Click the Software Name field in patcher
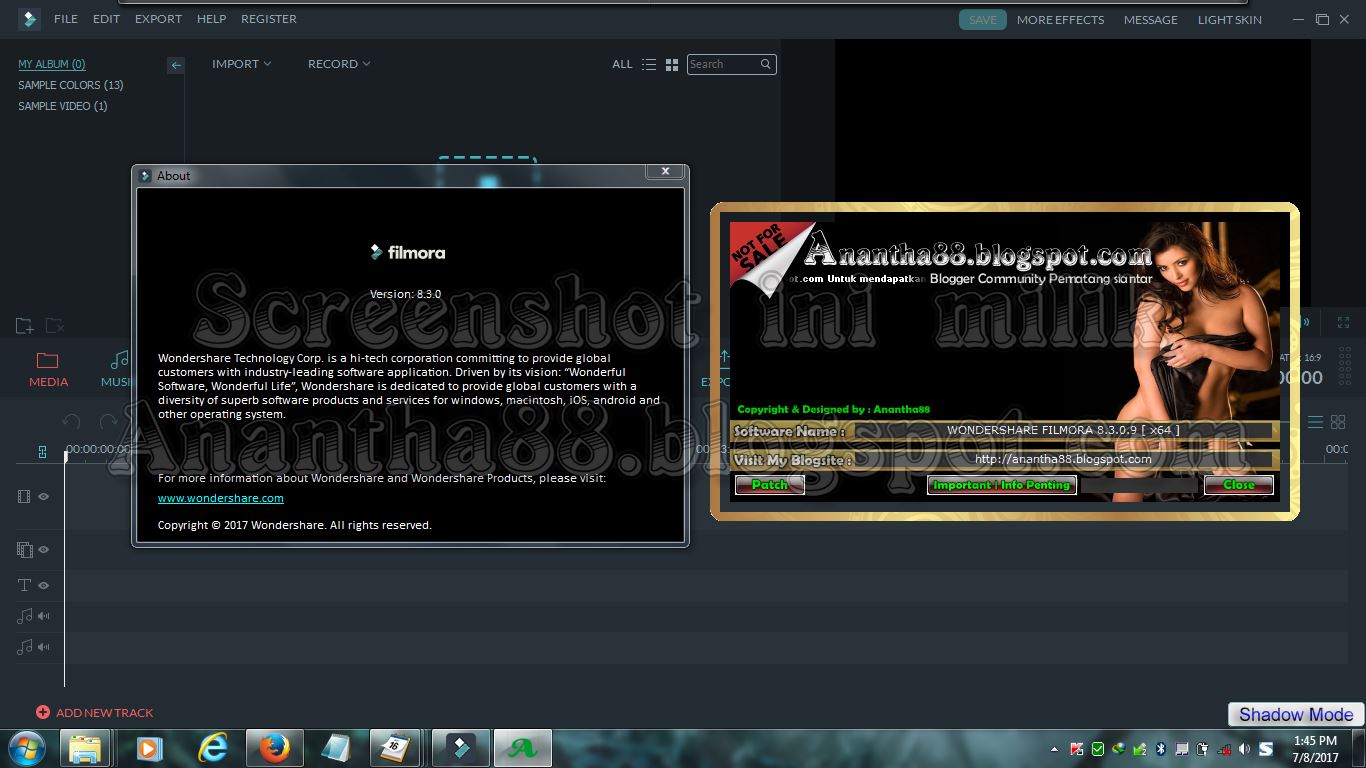 [x=1063, y=430]
